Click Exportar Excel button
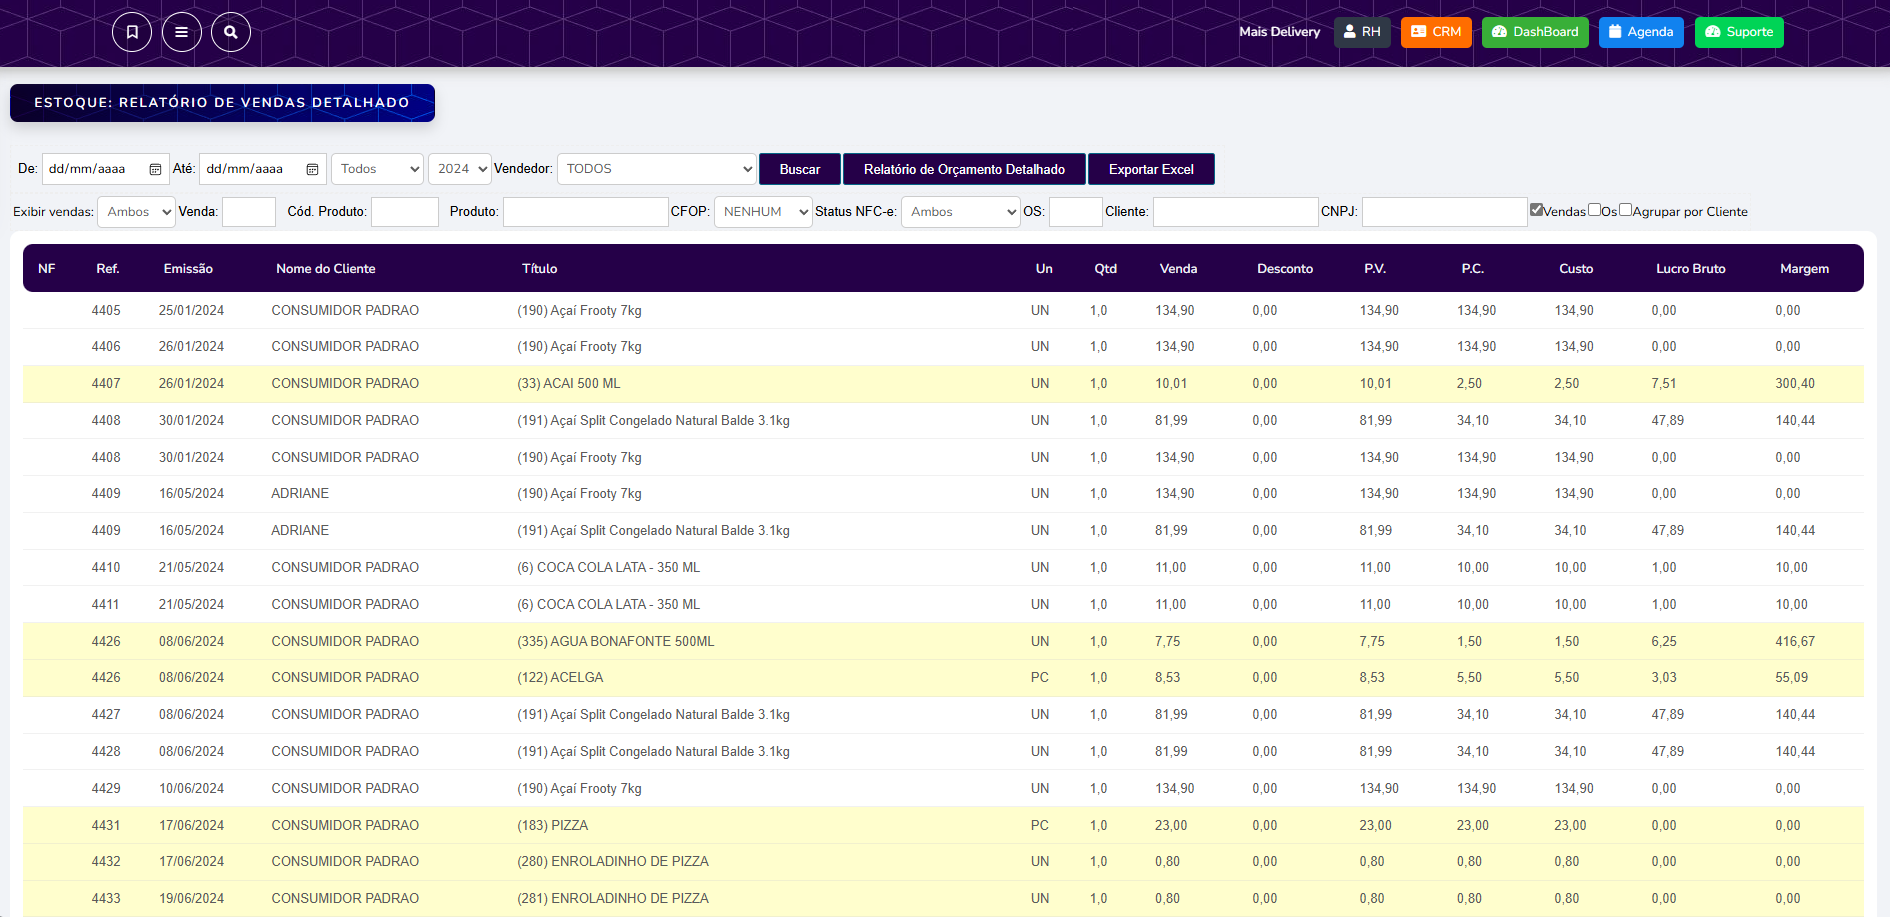Image resolution: width=1890 pixels, height=917 pixels. click(x=1151, y=169)
